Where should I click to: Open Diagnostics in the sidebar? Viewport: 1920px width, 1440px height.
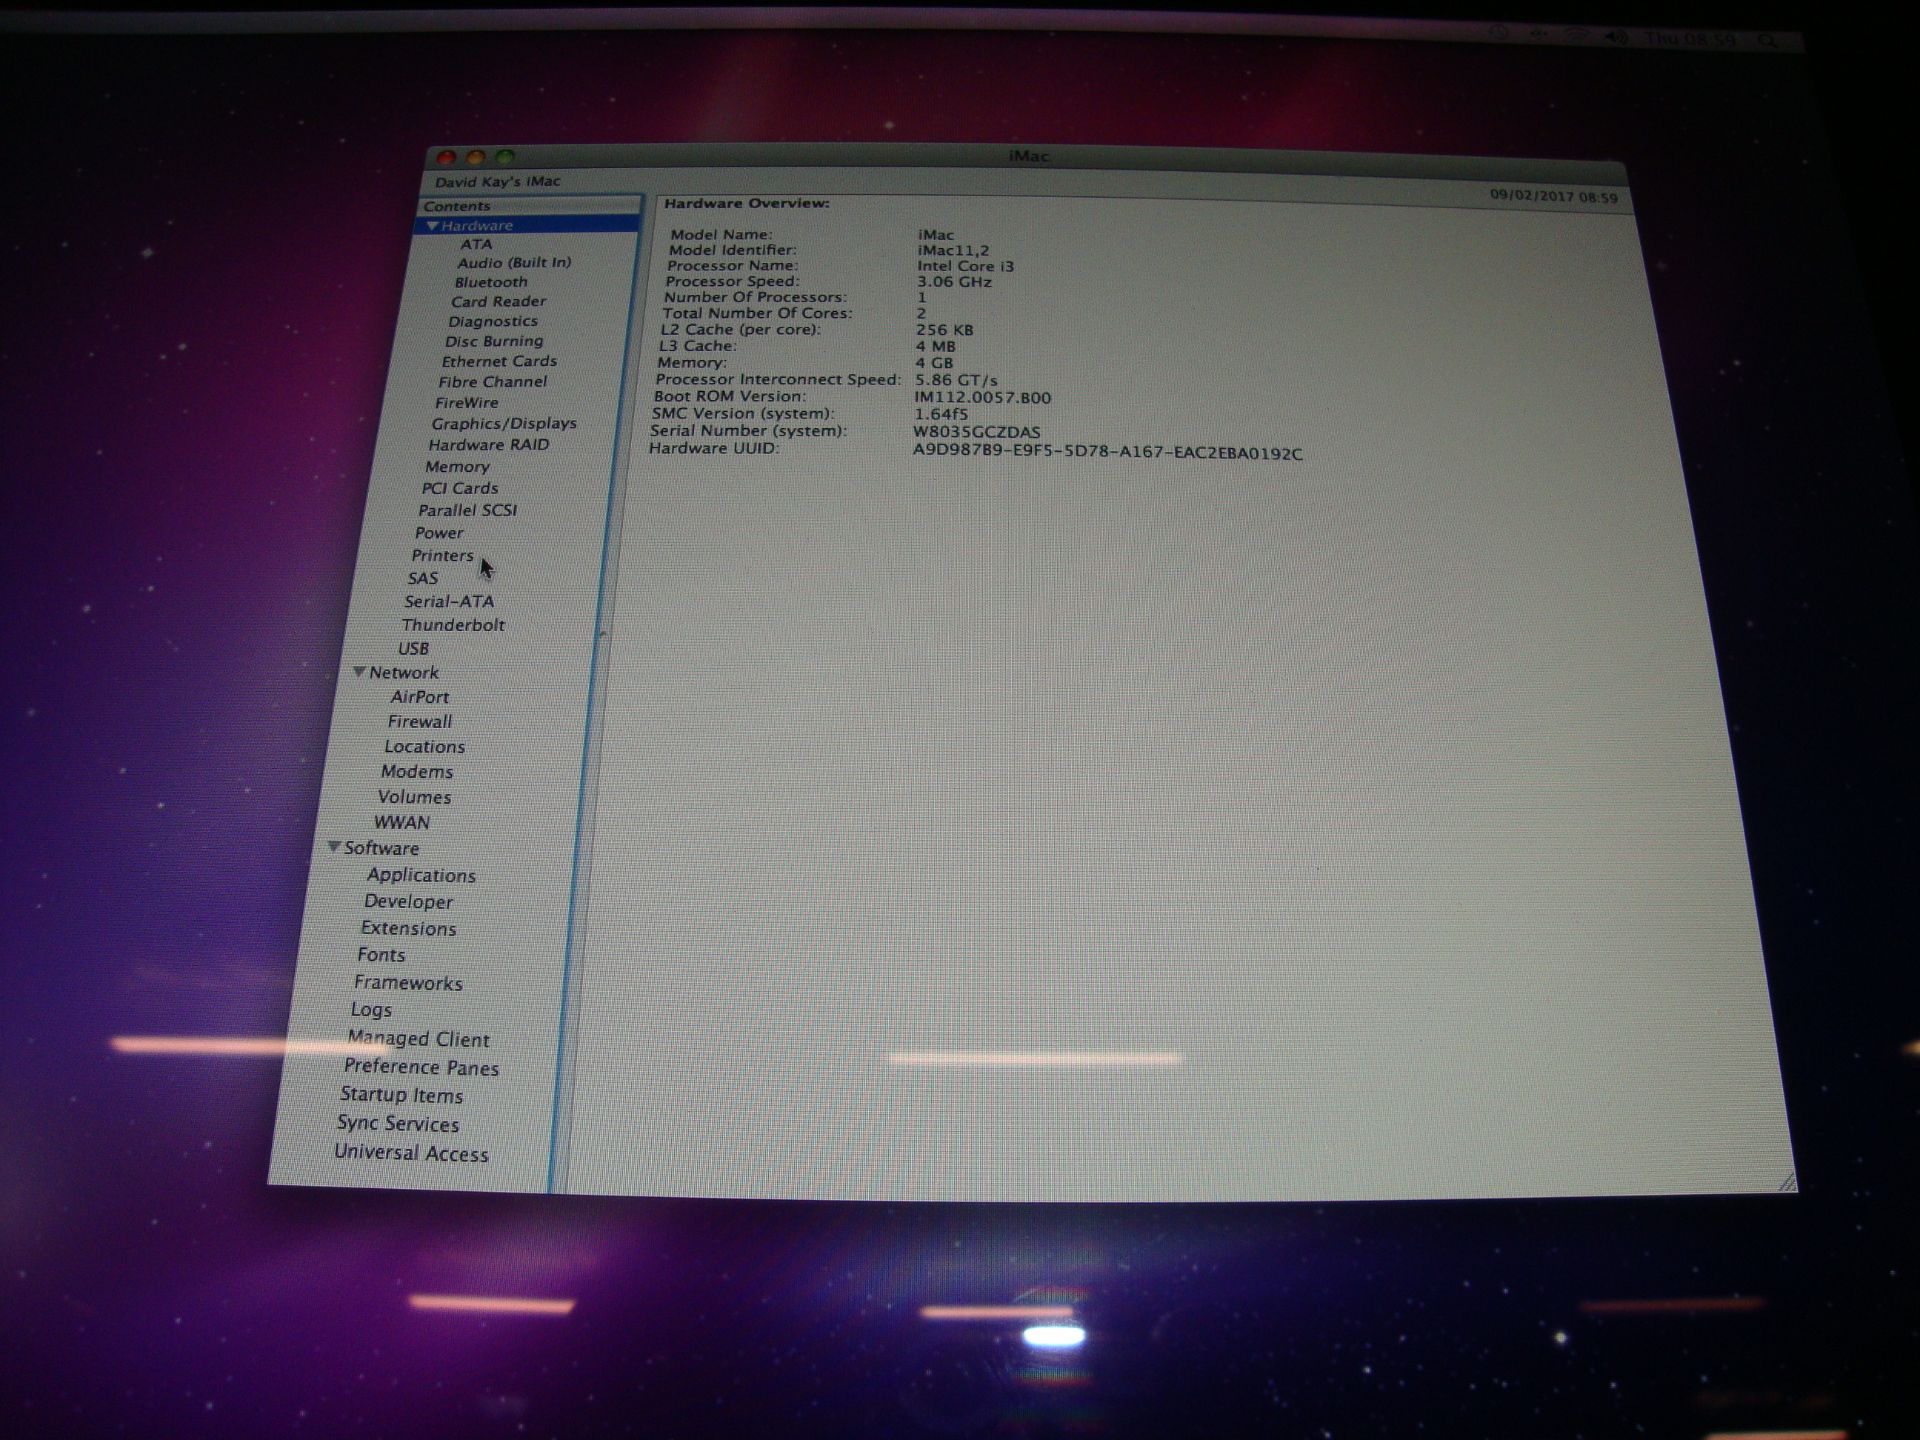(x=493, y=321)
